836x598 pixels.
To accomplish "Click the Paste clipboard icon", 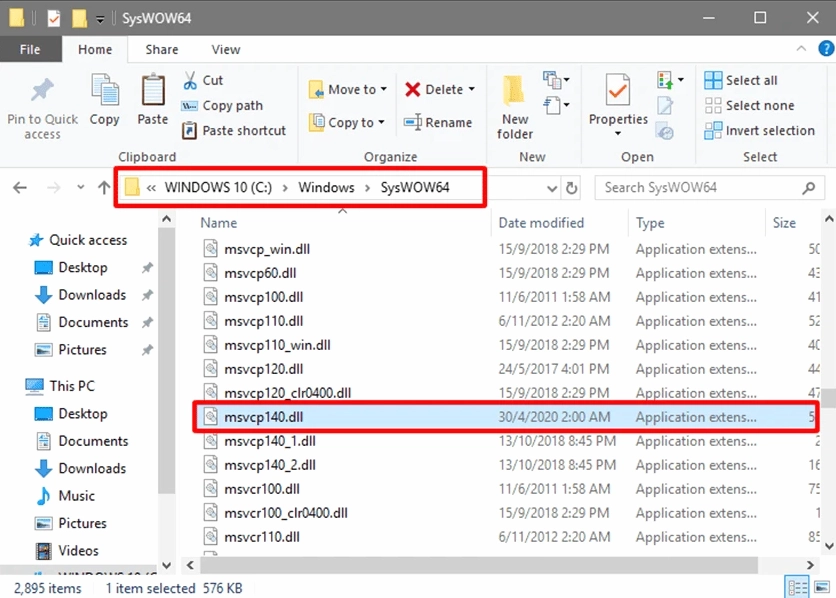I will pyautogui.click(x=153, y=90).
